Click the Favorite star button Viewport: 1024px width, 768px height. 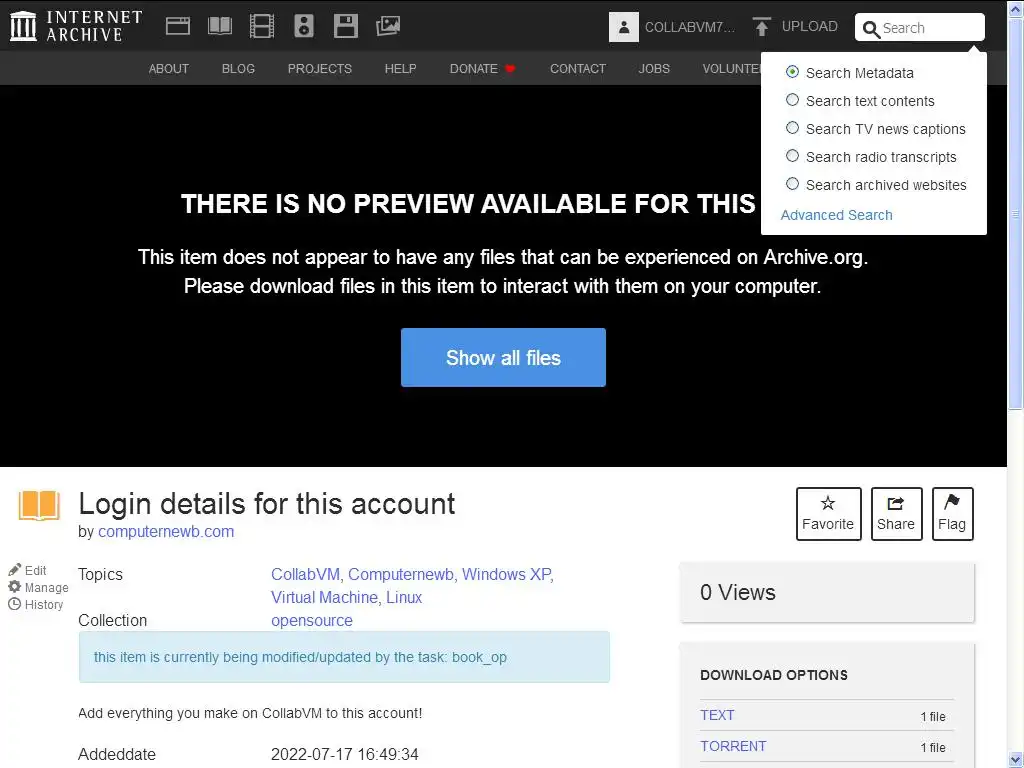[x=828, y=514]
